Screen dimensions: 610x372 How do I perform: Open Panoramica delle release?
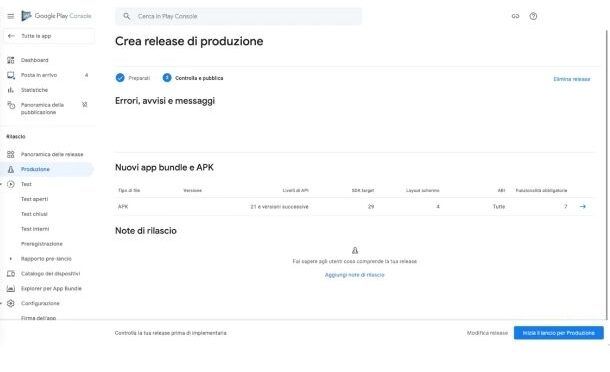coord(52,154)
